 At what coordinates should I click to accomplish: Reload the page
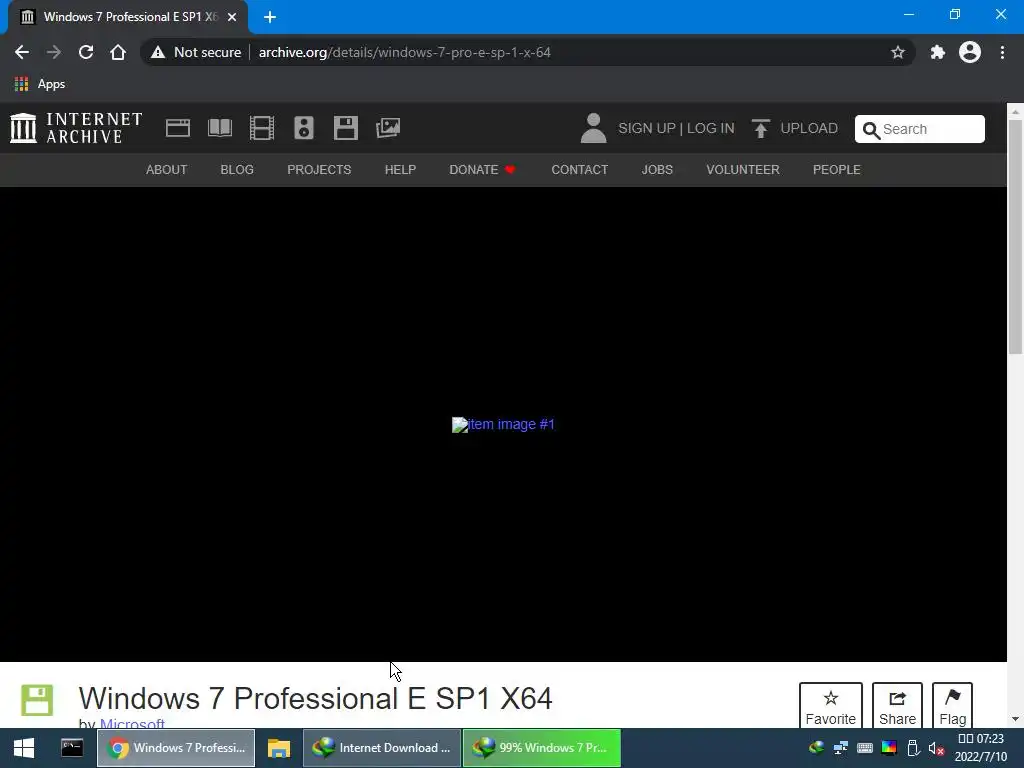click(x=86, y=52)
